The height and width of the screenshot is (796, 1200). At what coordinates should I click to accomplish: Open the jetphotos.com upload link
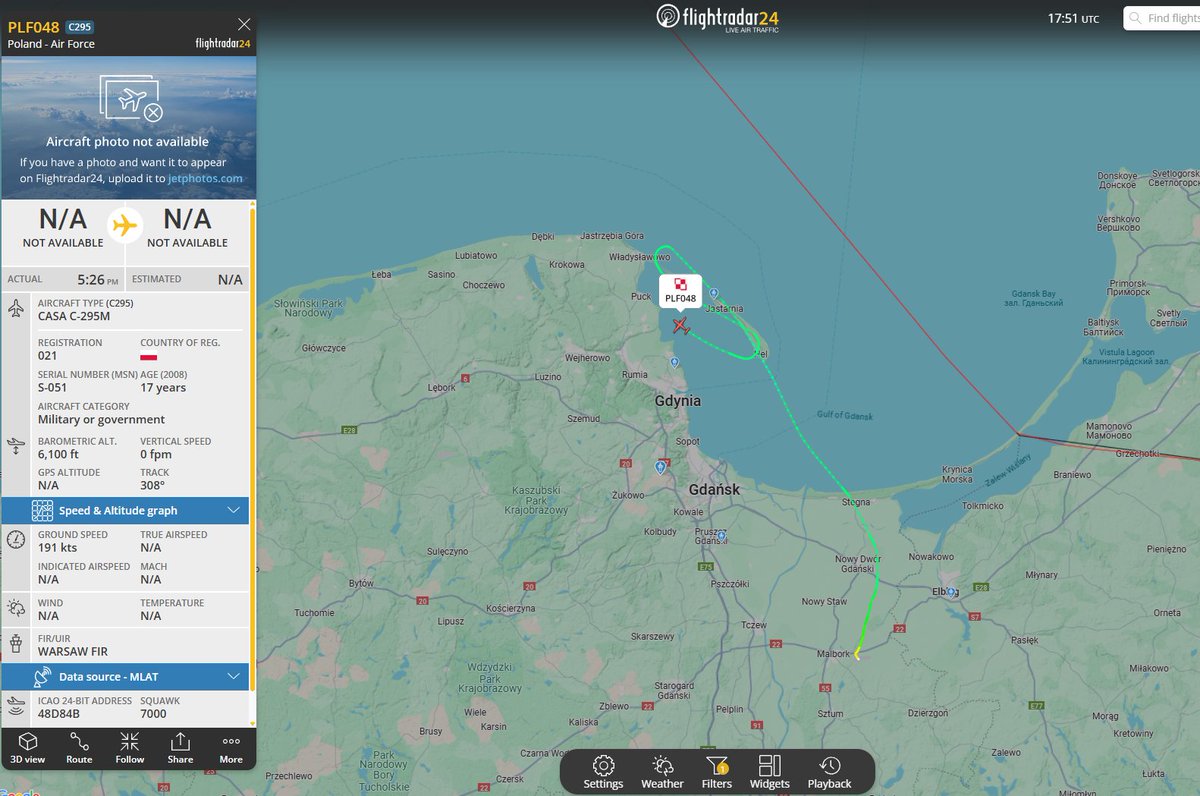coord(205,178)
